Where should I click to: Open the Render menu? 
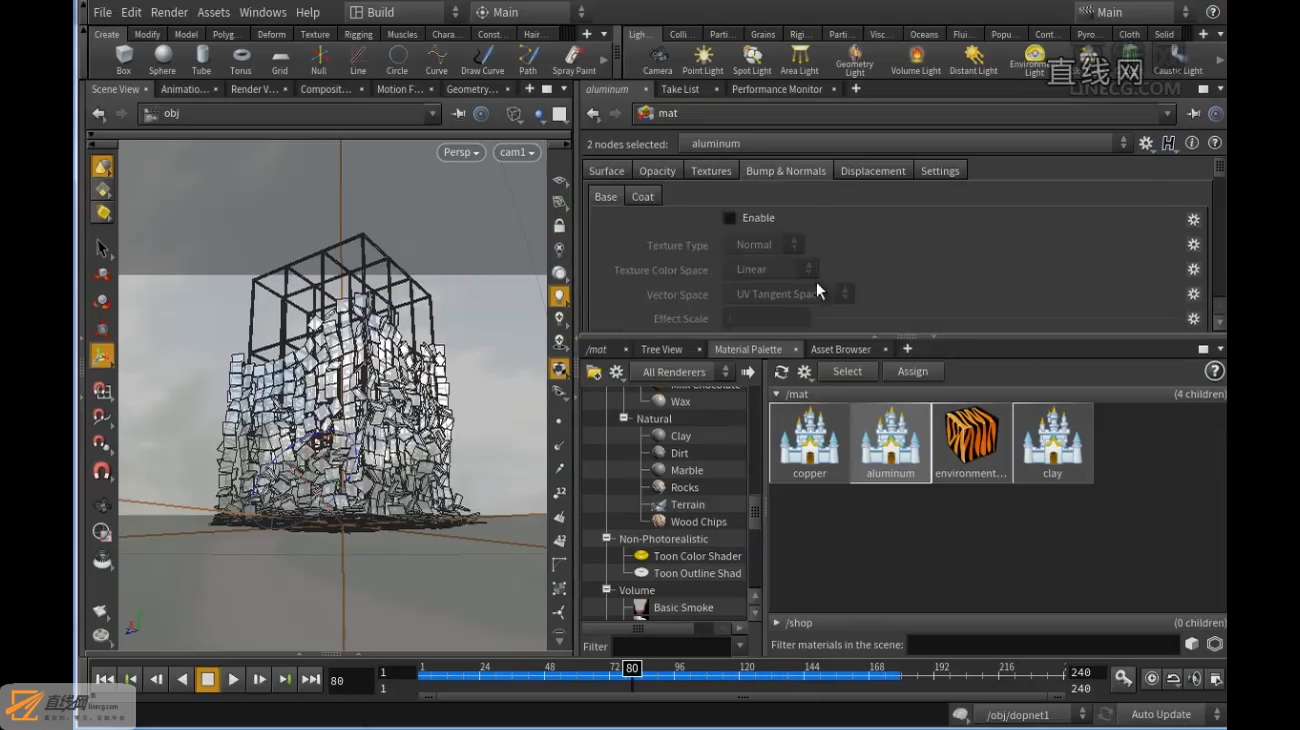(x=169, y=12)
